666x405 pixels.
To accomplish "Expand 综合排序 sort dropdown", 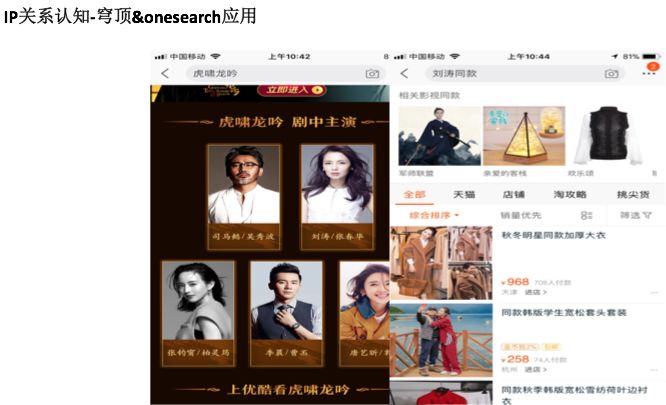I will click(x=434, y=215).
